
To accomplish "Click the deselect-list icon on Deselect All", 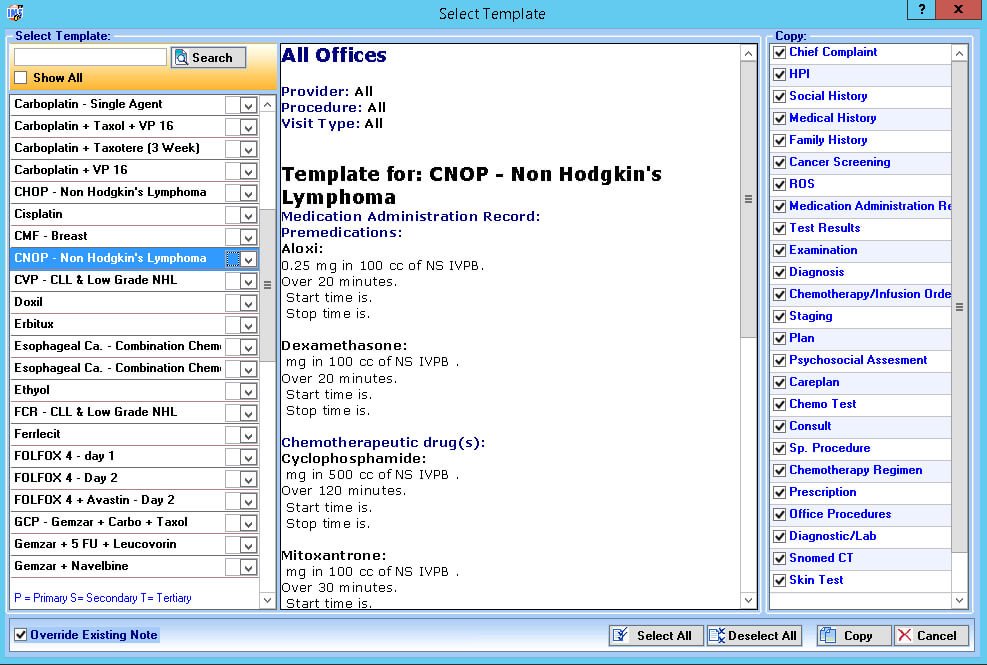I will coord(717,635).
